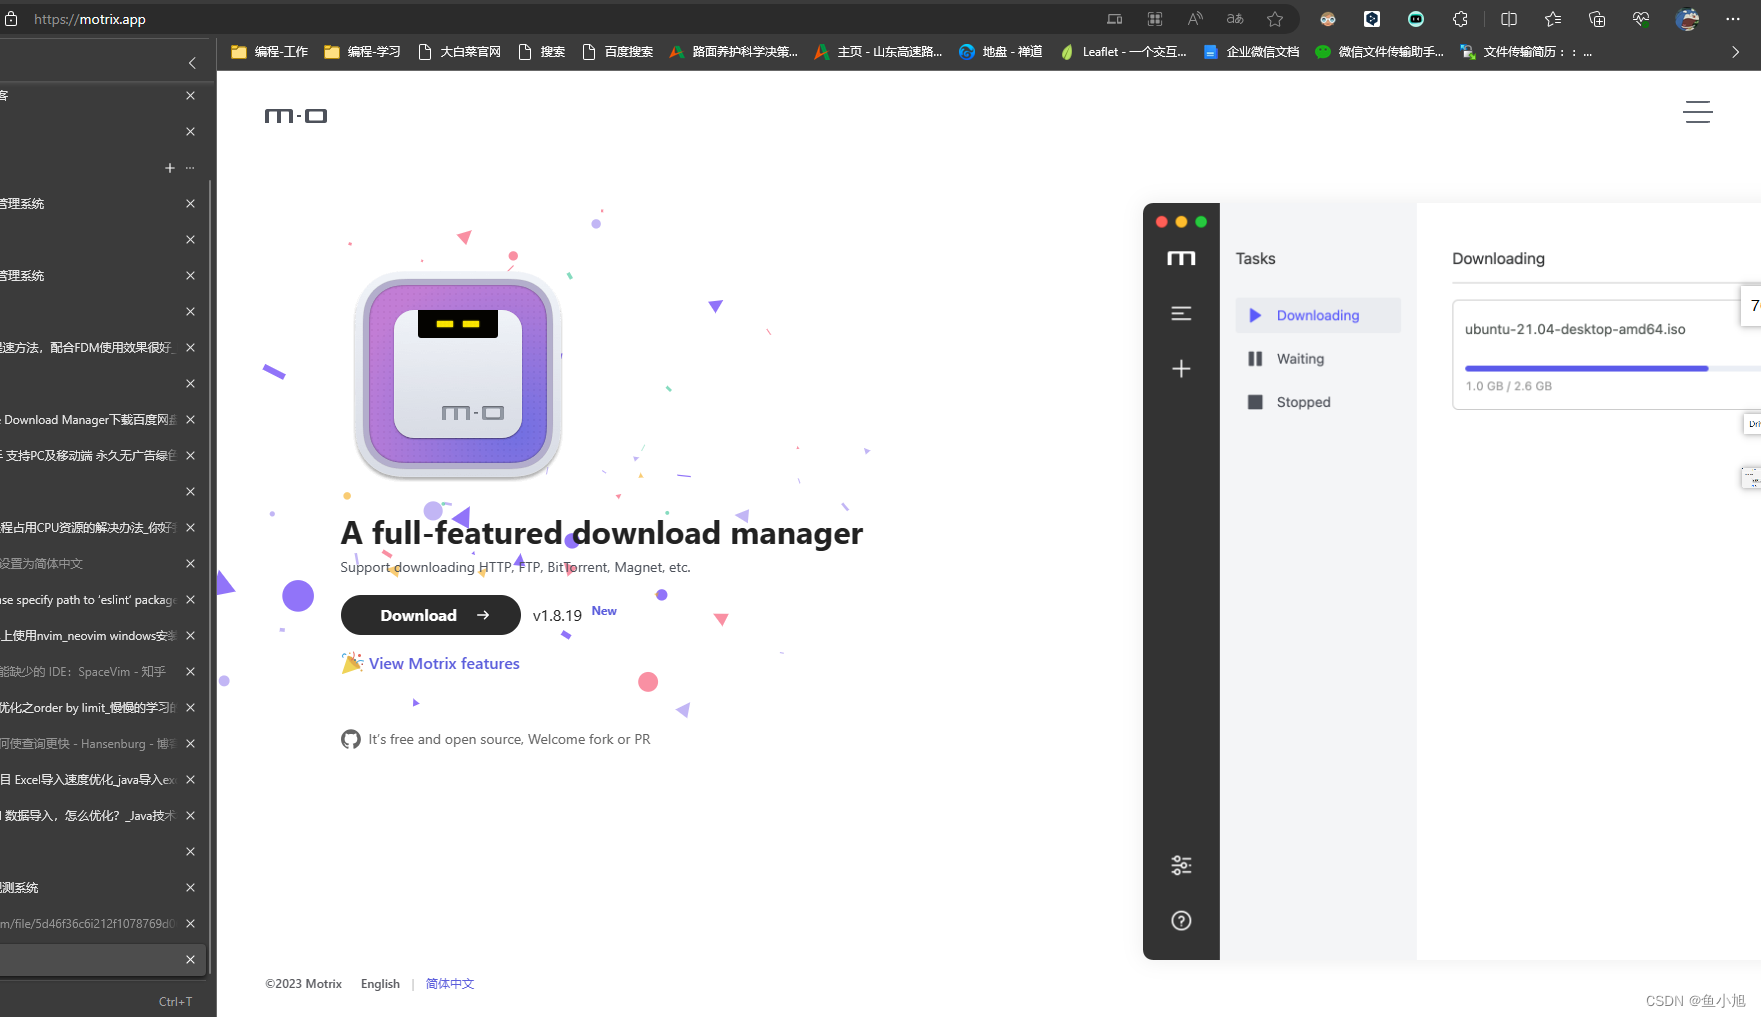This screenshot has width=1761, height=1017.
Task: Collapse the vertical tabs pane
Action: point(192,63)
